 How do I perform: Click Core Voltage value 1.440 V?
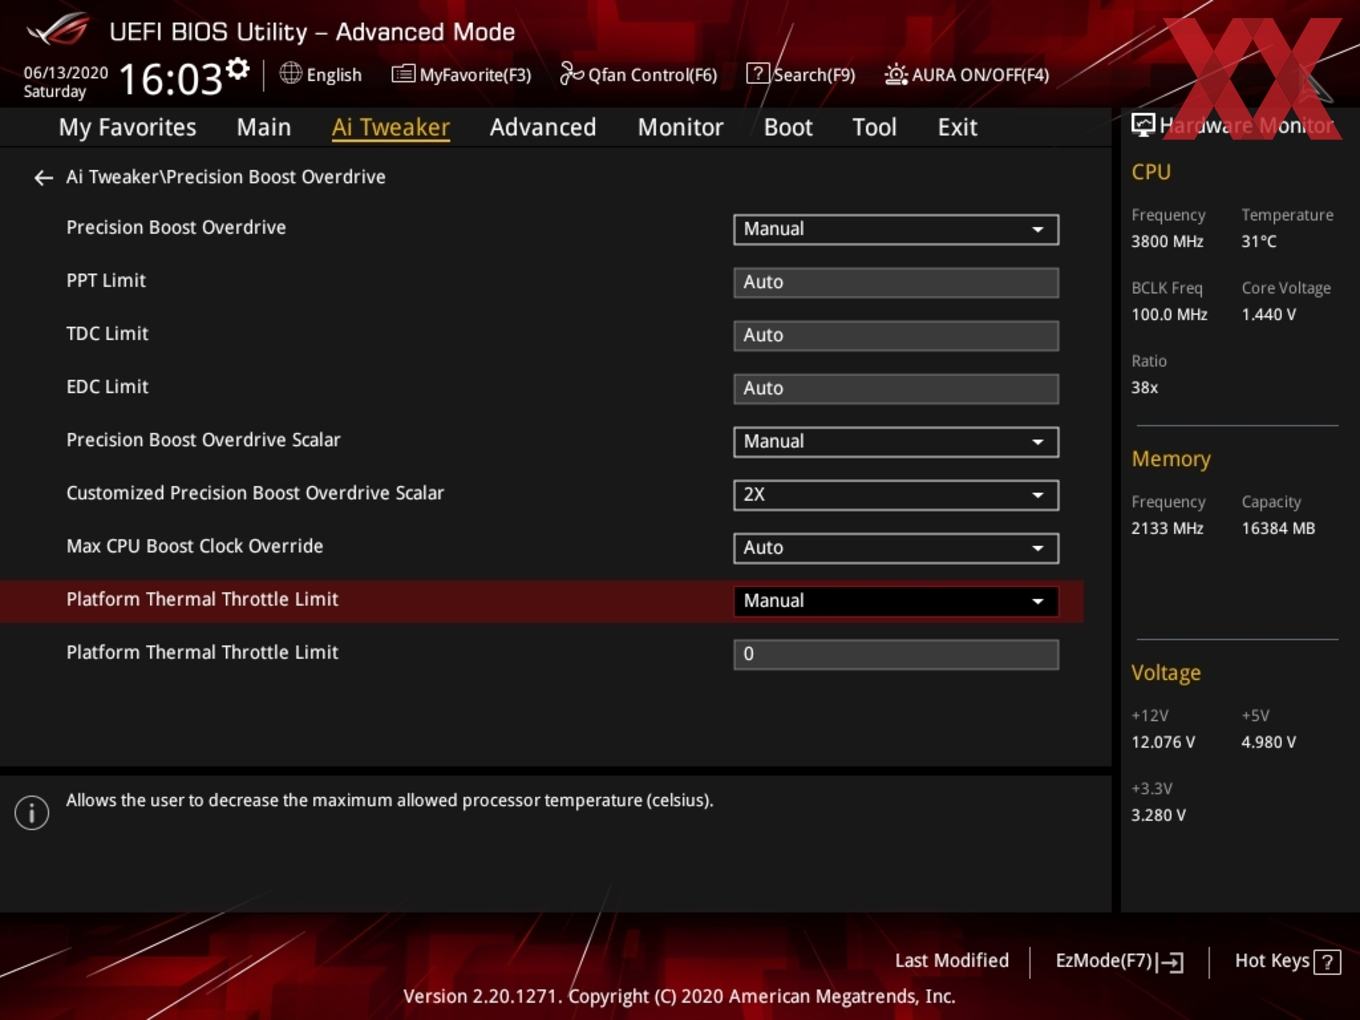tap(1269, 315)
